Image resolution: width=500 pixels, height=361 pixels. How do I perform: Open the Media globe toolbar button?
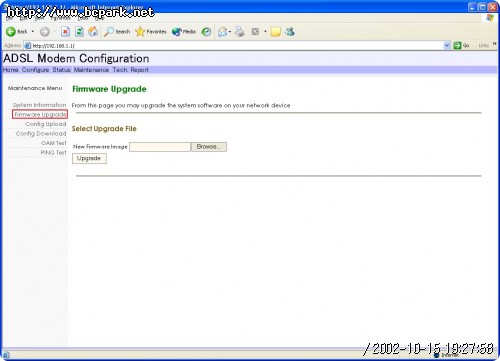[184, 32]
